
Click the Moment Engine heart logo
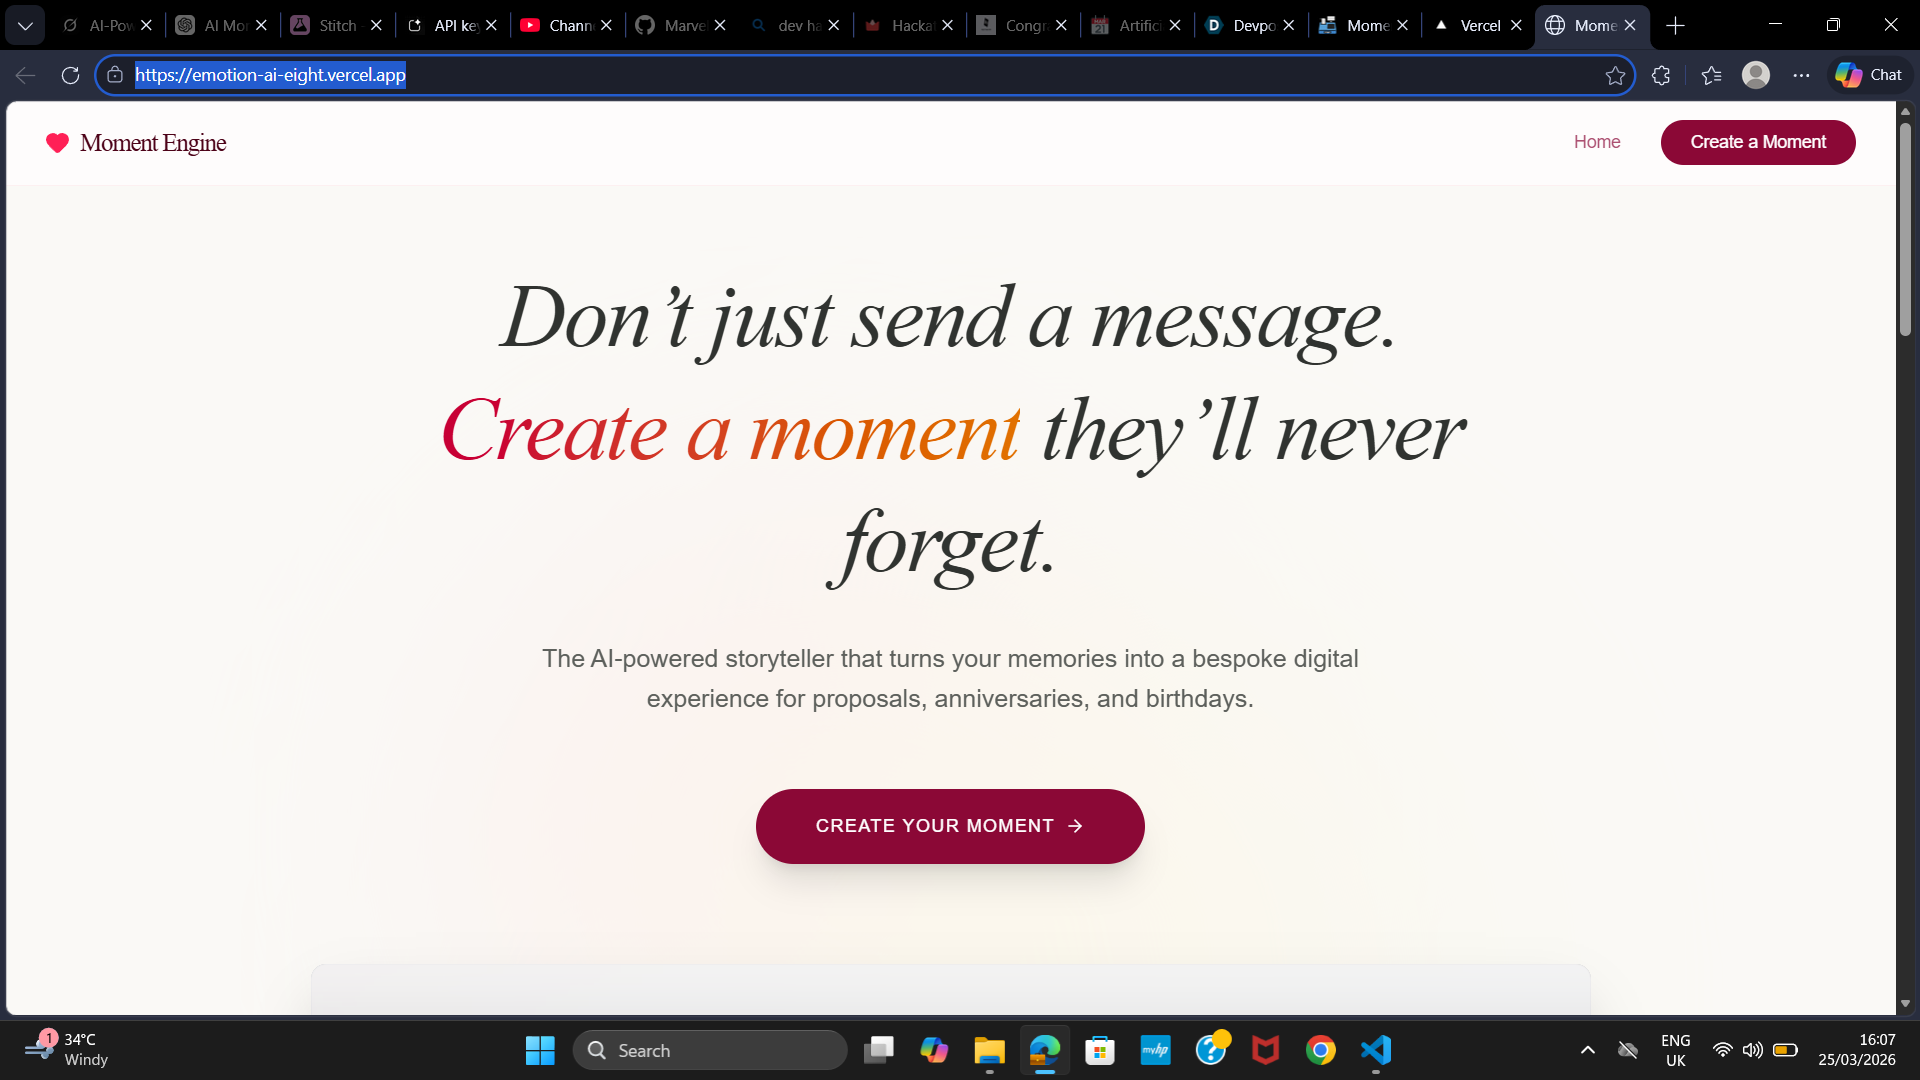point(57,143)
